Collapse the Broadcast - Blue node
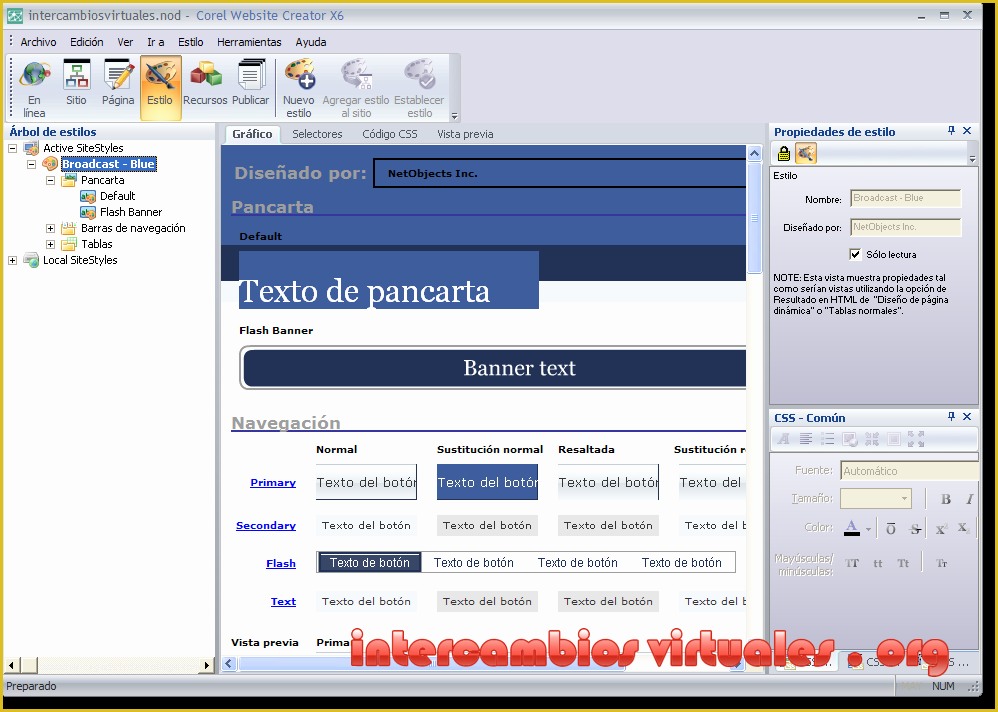998x712 pixels. point(31,164)
